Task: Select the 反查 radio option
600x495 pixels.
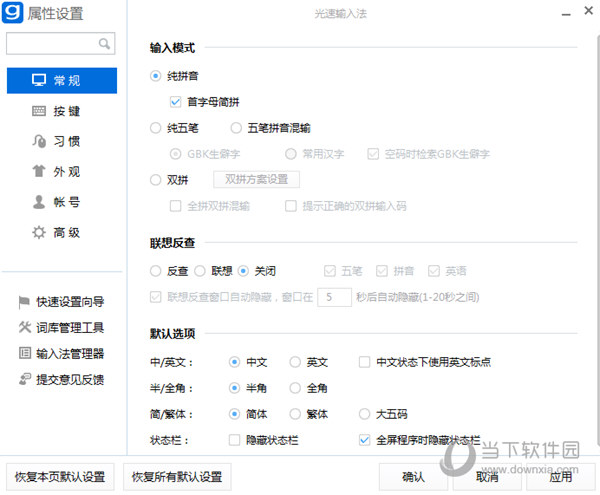Action: (155, 271)
